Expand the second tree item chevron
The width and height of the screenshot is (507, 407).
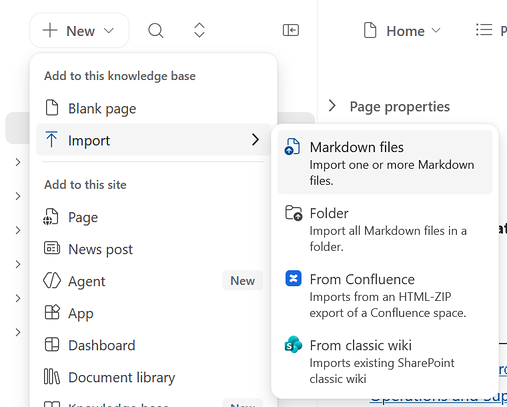(18, 196)
